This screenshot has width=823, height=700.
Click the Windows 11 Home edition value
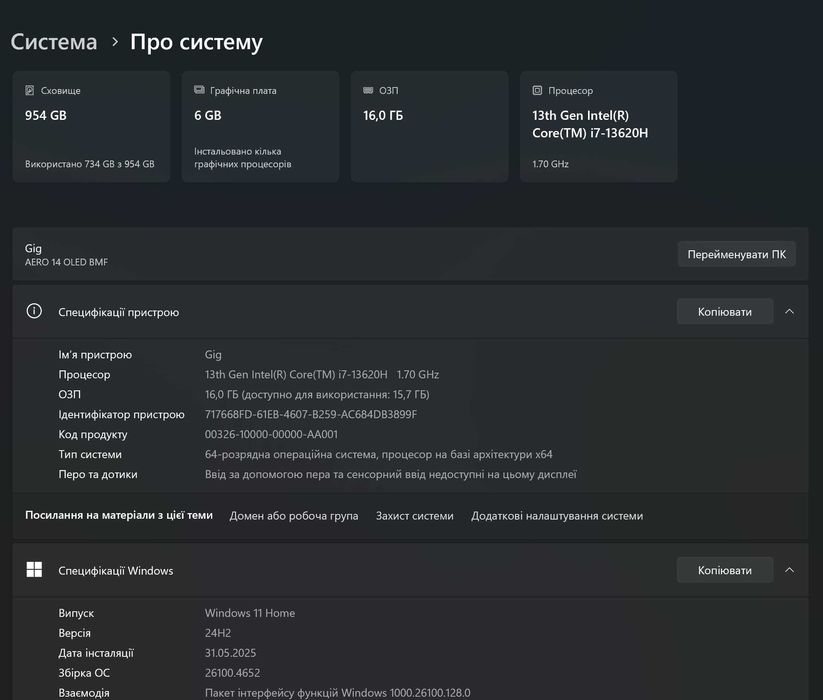250,613
